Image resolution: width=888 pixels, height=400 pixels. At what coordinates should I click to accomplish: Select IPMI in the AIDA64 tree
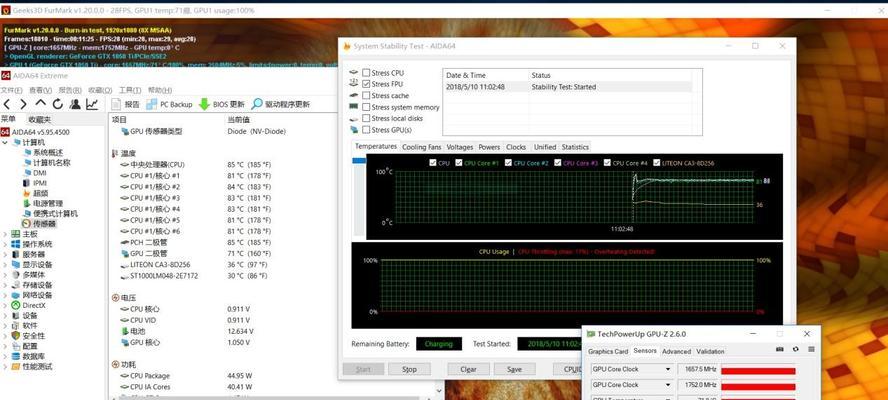[x=35, y=183]
